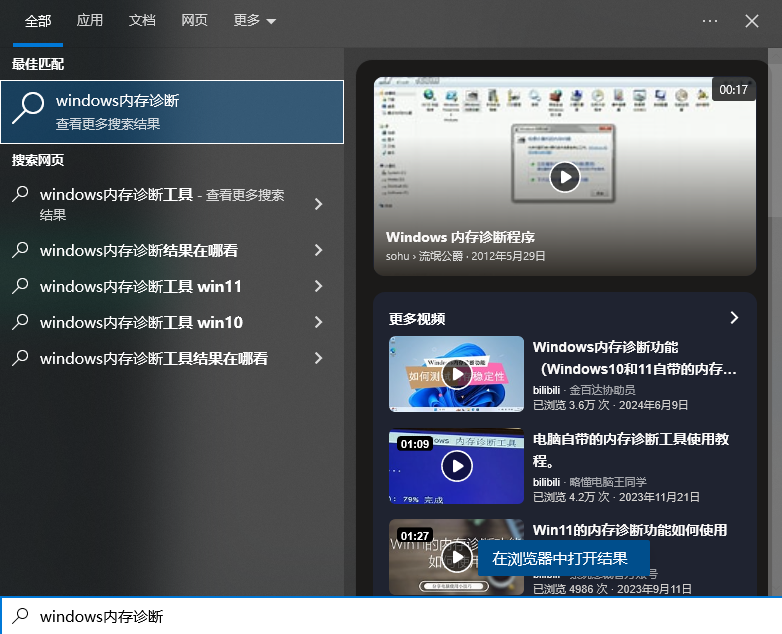Play the 01:27 Win11 内存诊断 video thumbnail
The height and width of the screenshot is (634, 782).
pos(456,557)
